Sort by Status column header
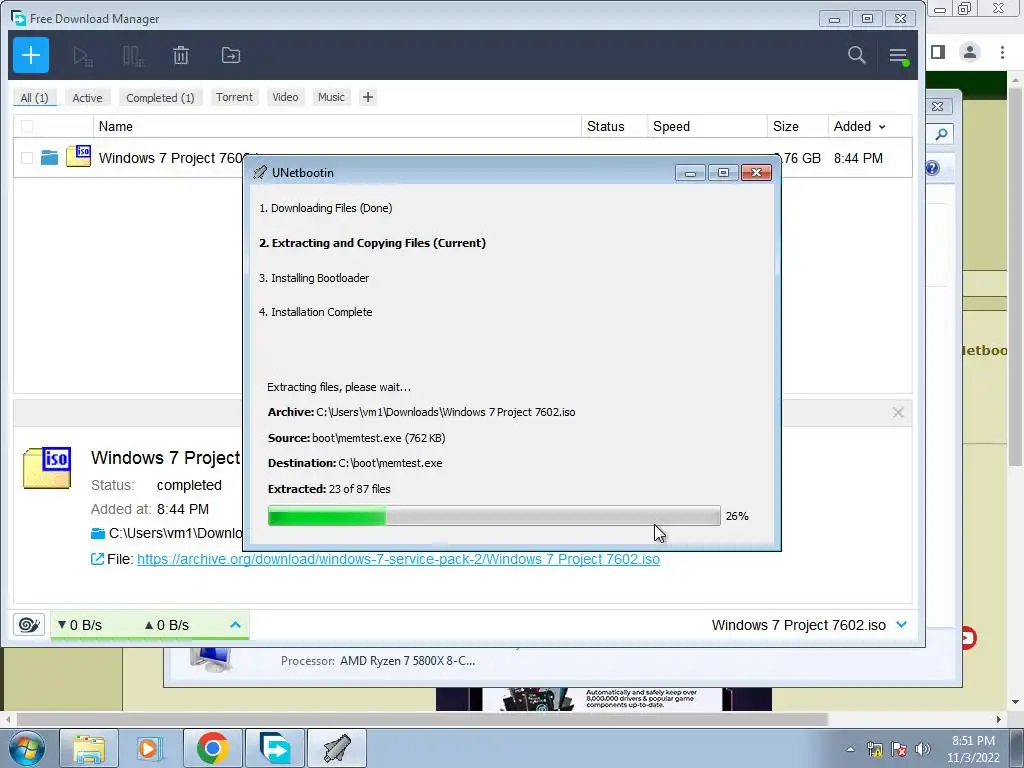The image size is (1024, 768). pos(605,126)
